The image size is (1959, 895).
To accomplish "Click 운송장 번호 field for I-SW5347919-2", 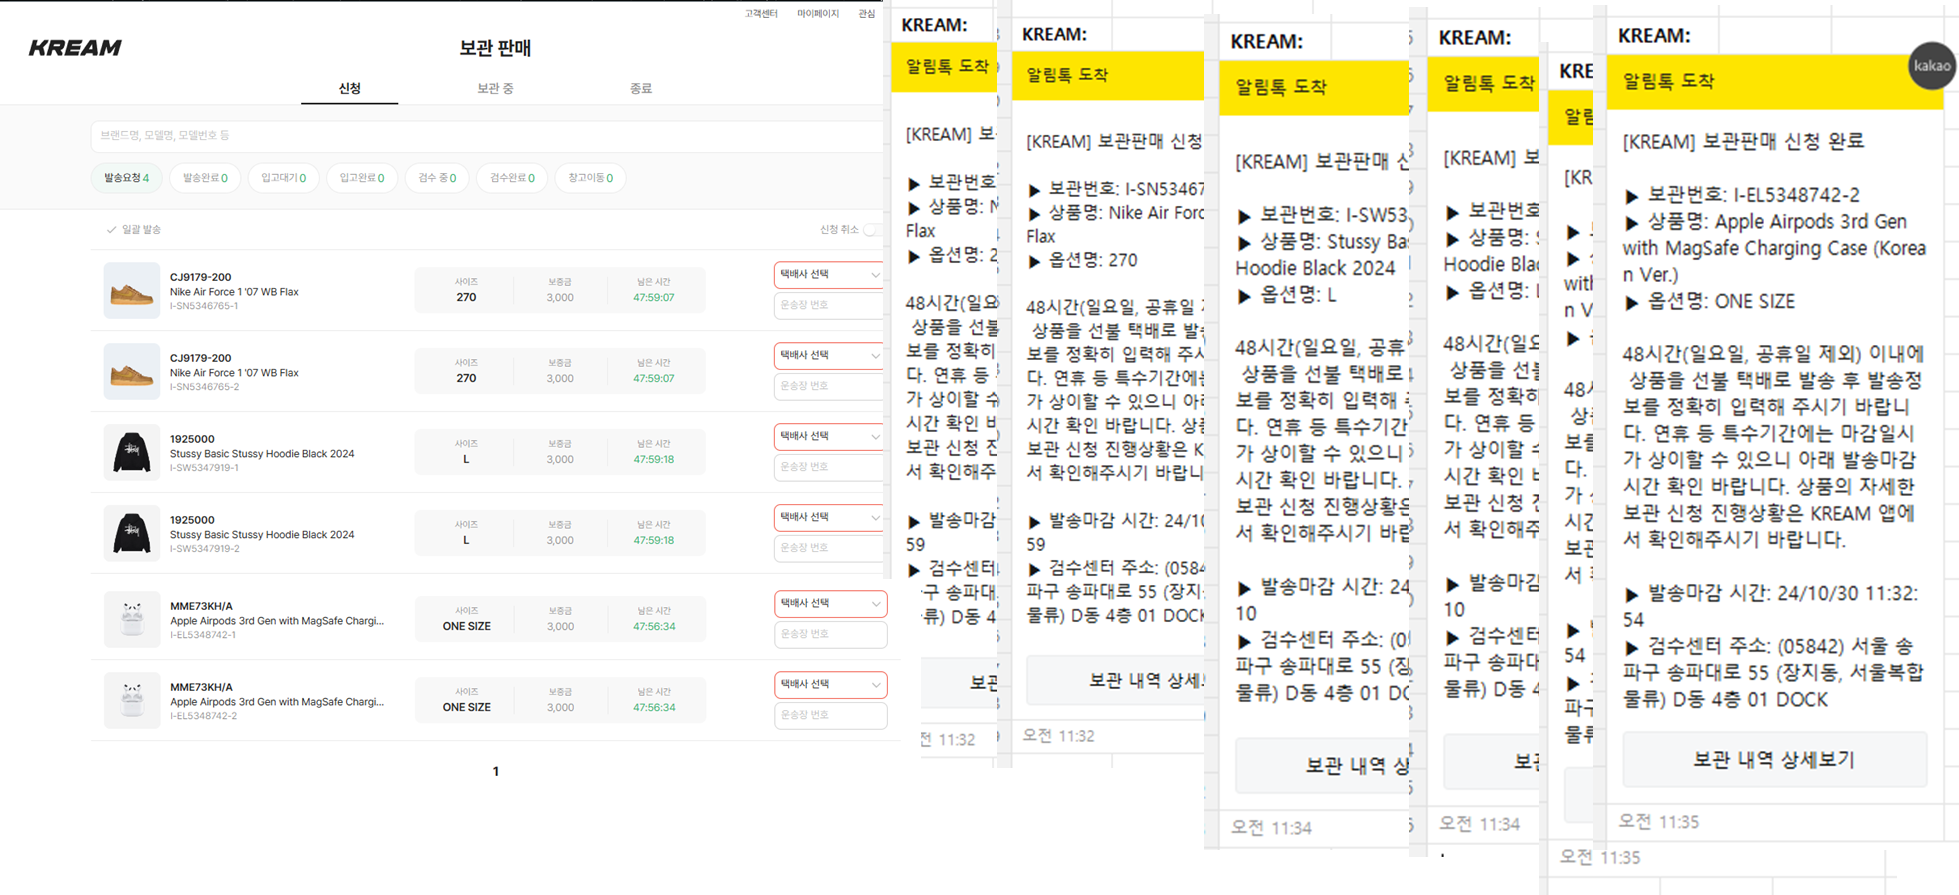I will pos(829,548).
